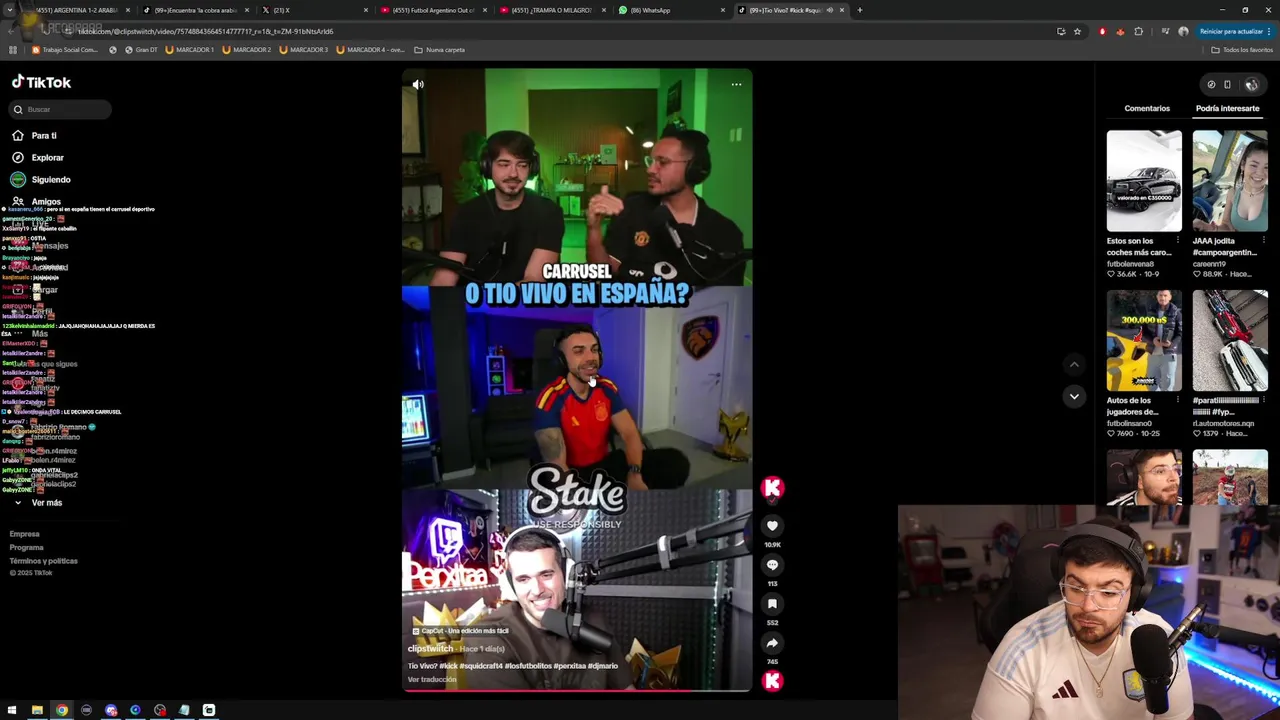The image size is (1280, 720).
Task: Click the Chrome icon in the taskbar
Action: point(62,711)
